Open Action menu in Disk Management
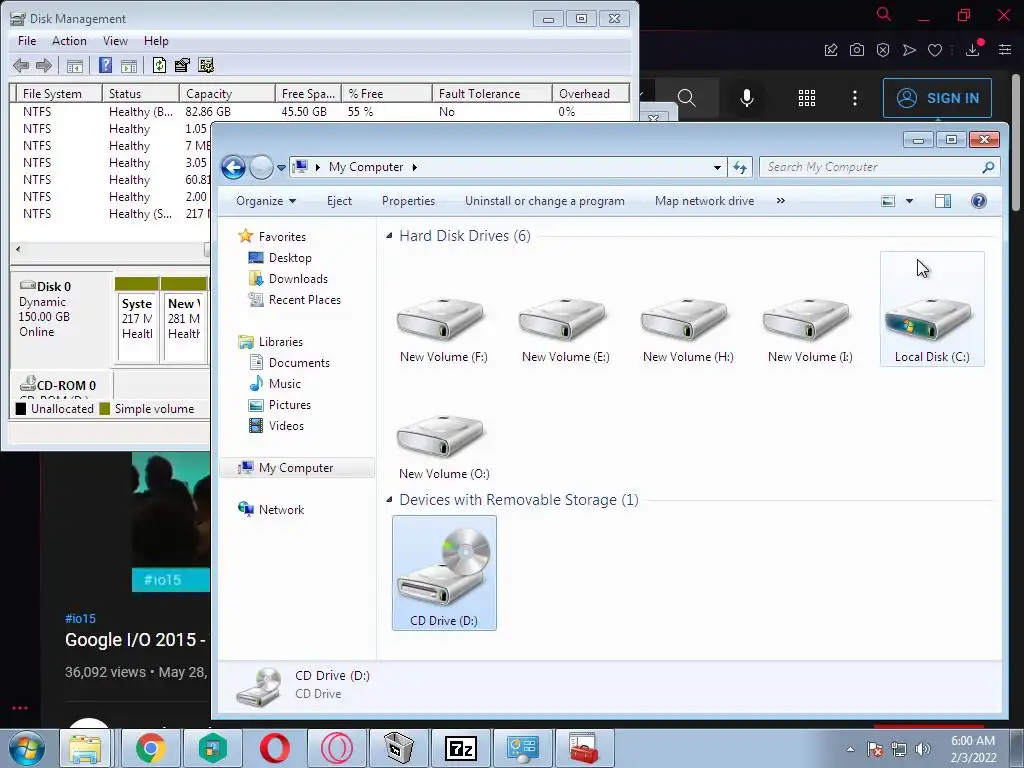This screenshot has height=768, width=1024. [69, 40]
